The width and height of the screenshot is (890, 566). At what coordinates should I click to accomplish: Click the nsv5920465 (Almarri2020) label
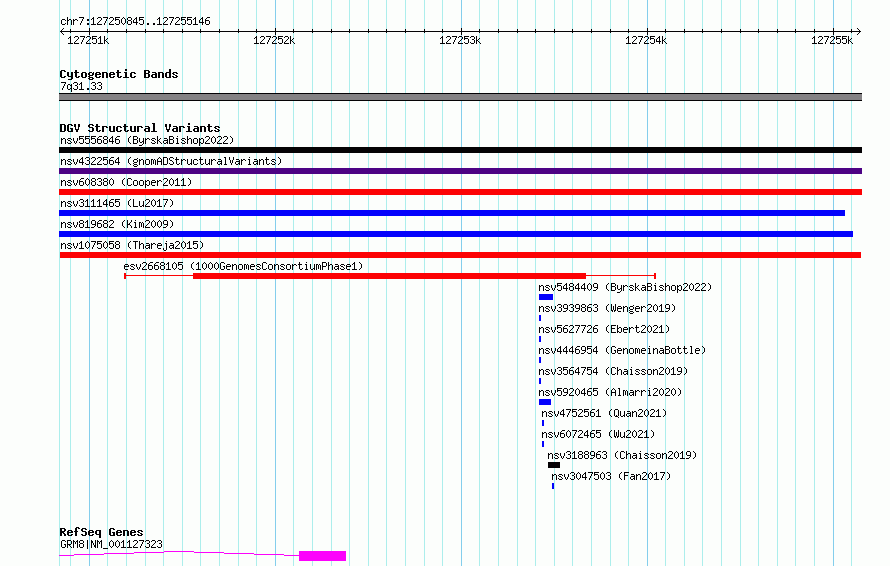tap(610, 392)
